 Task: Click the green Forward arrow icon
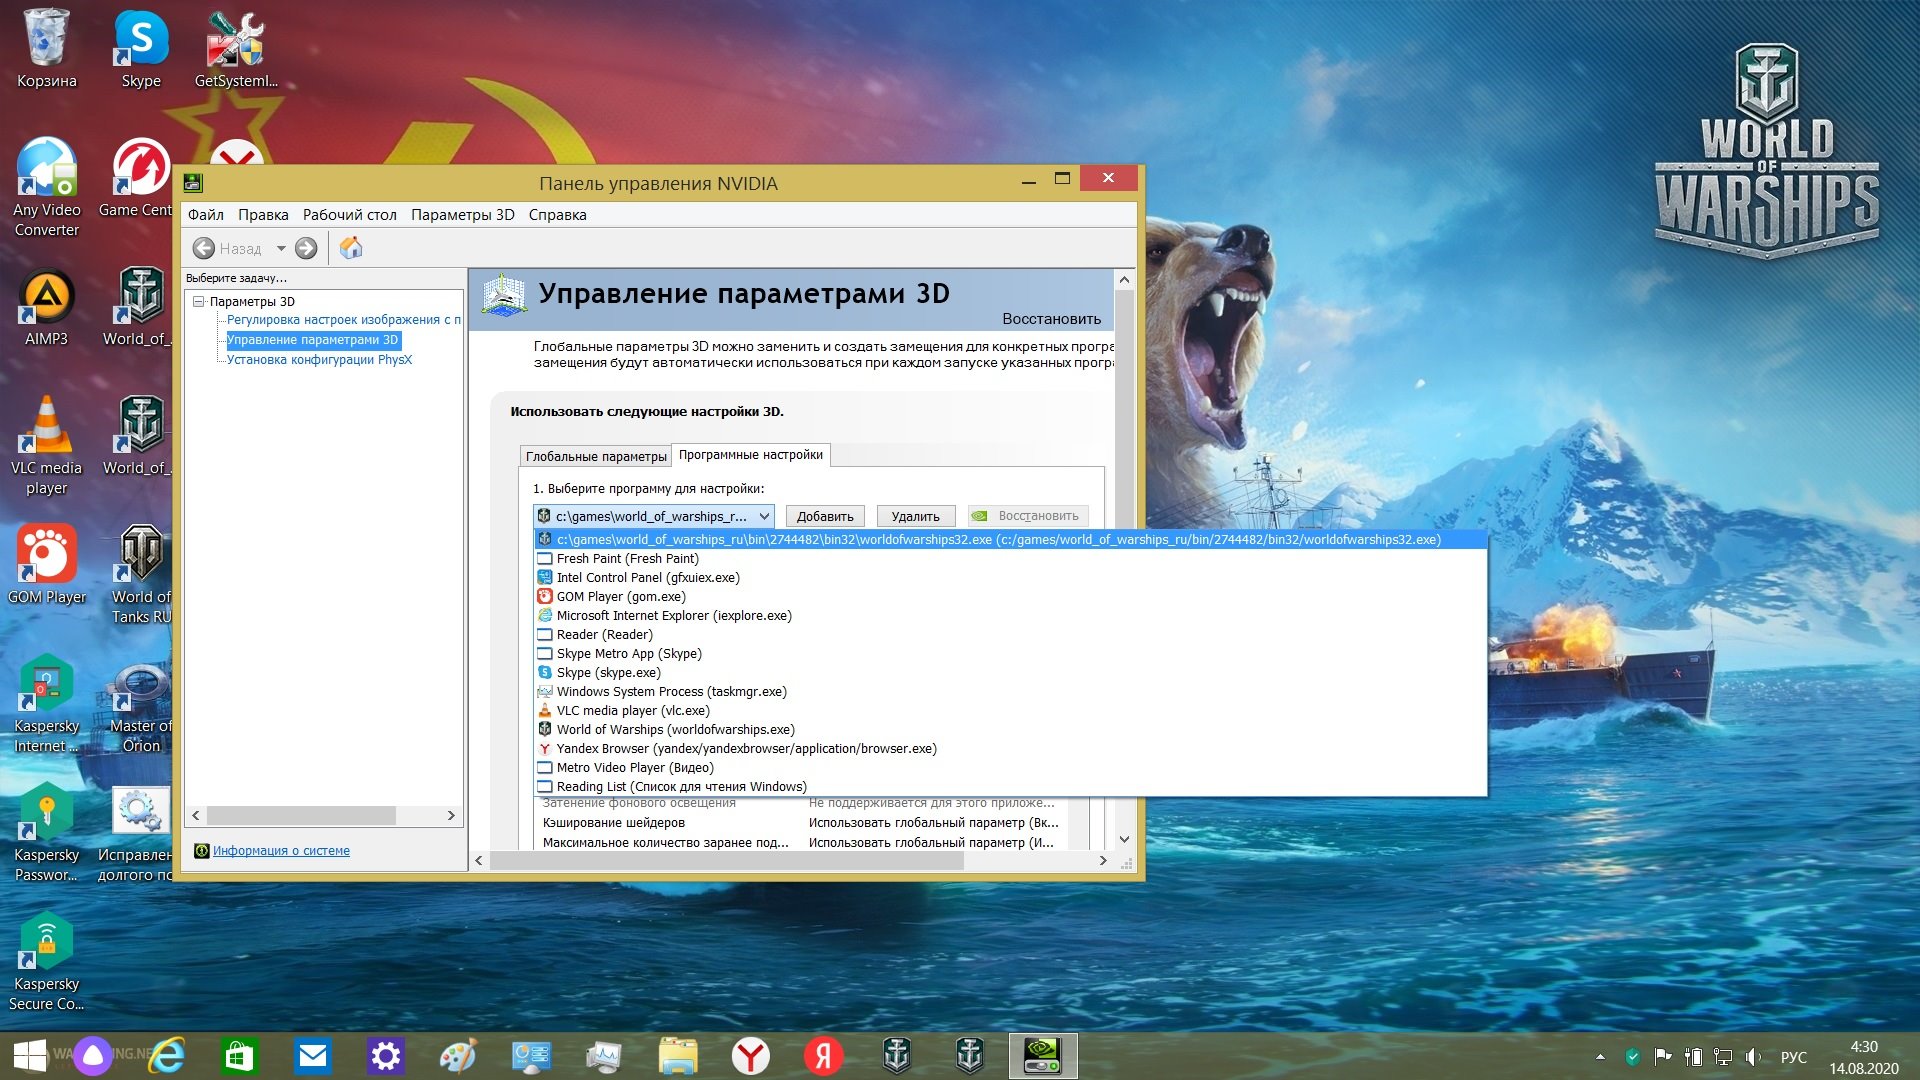(x=306, y=248)
